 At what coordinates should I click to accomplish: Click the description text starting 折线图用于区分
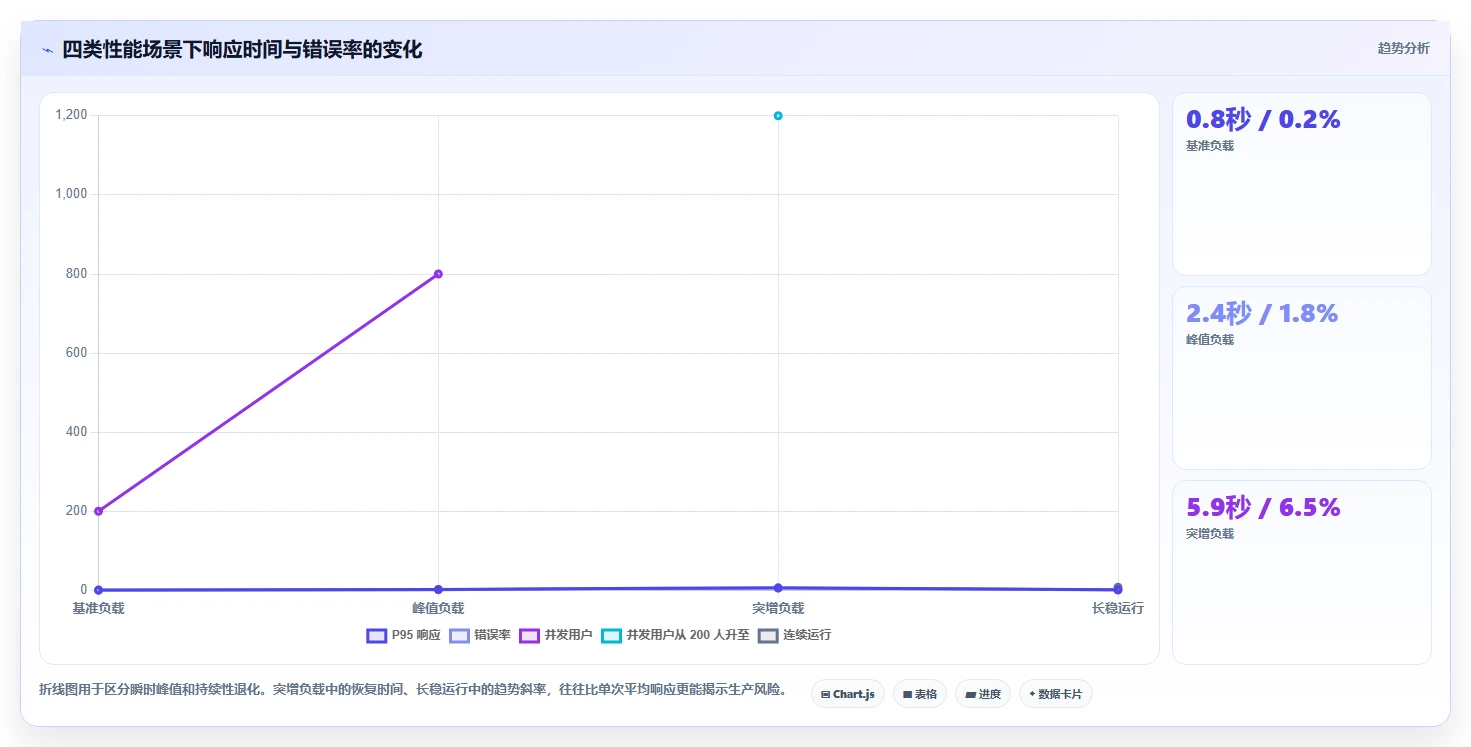click(413, 689)
